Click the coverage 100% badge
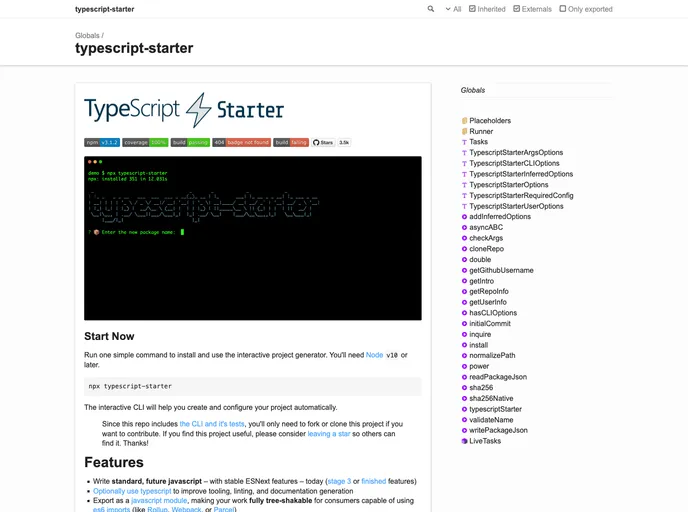Image resolution: width=688 pixels, height=512 pixels. (145, 143)
